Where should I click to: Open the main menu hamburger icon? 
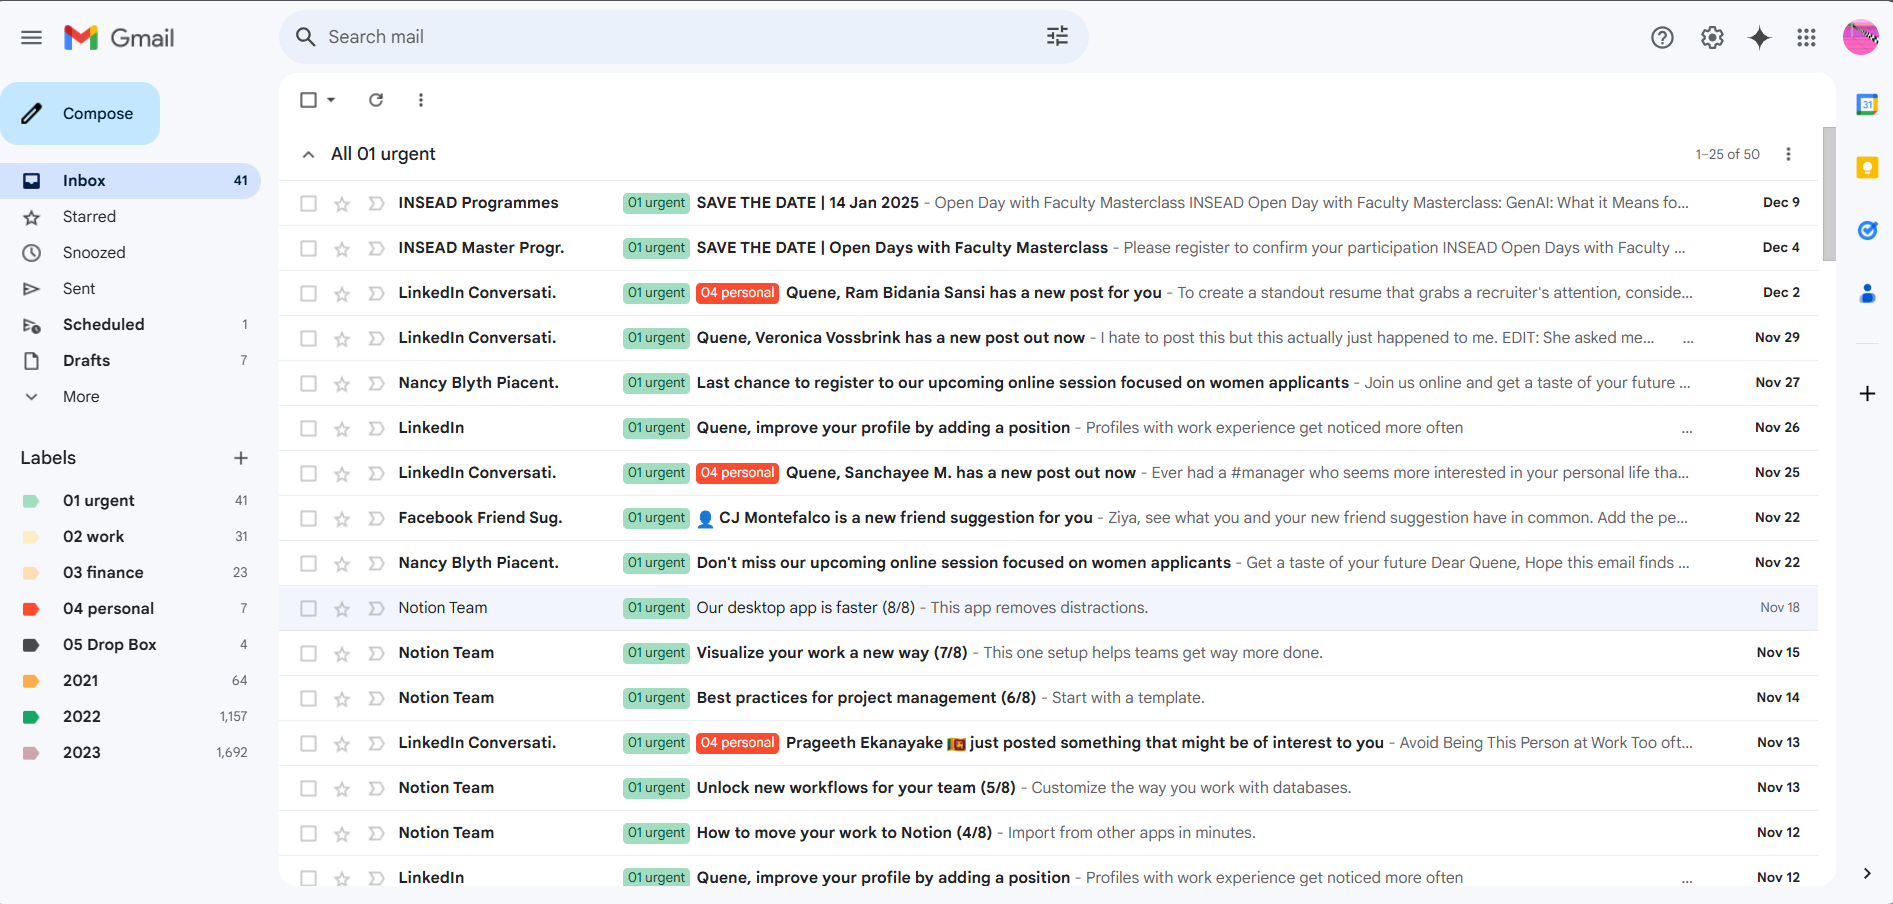tap(32, 38)
